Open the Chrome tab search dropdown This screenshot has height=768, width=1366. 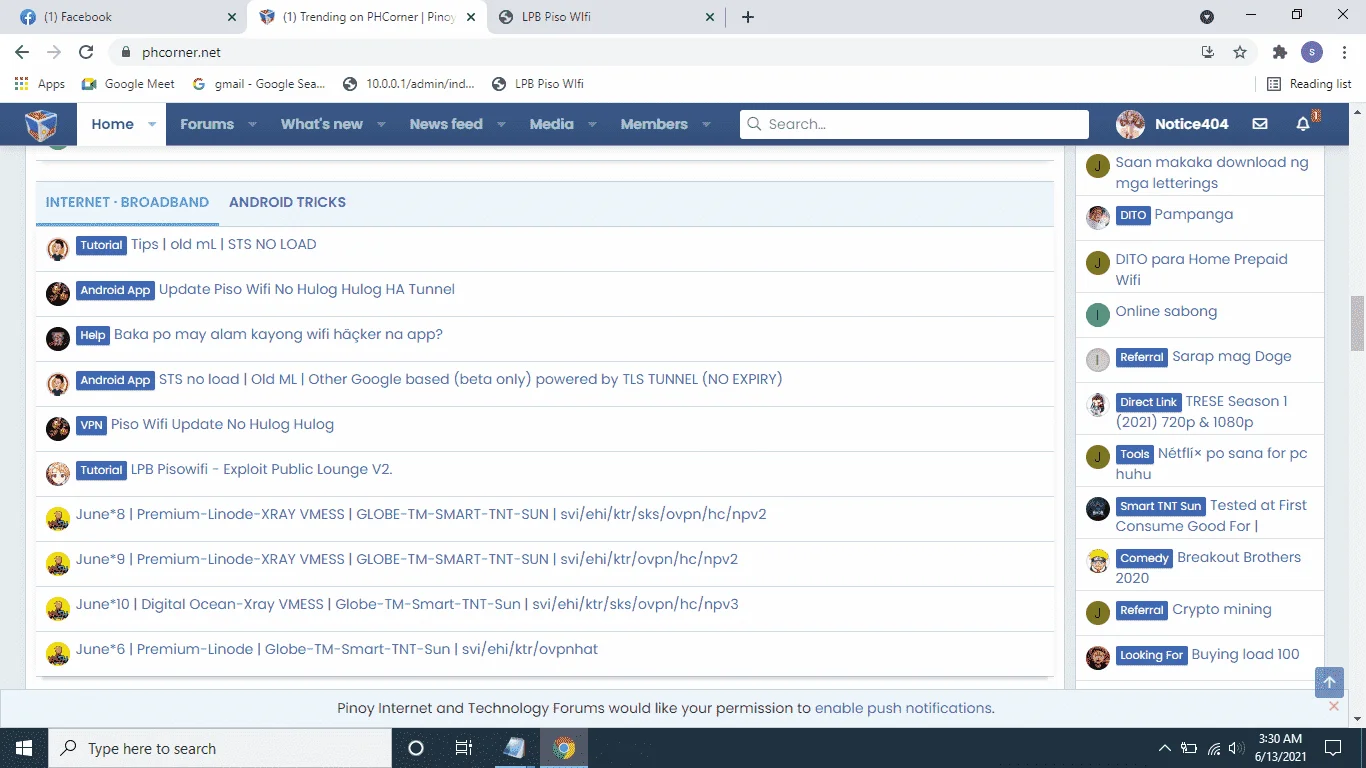point(1207,17)
